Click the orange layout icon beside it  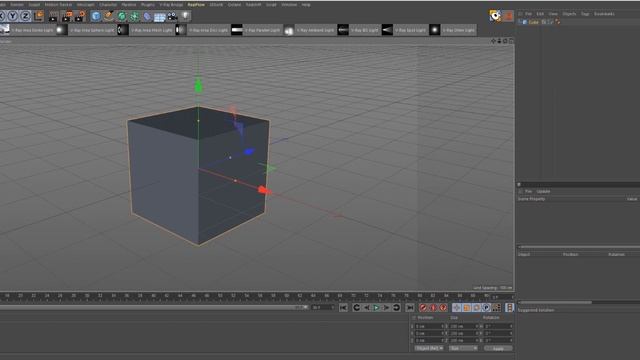pyautogui.click(x=508, y=16)
